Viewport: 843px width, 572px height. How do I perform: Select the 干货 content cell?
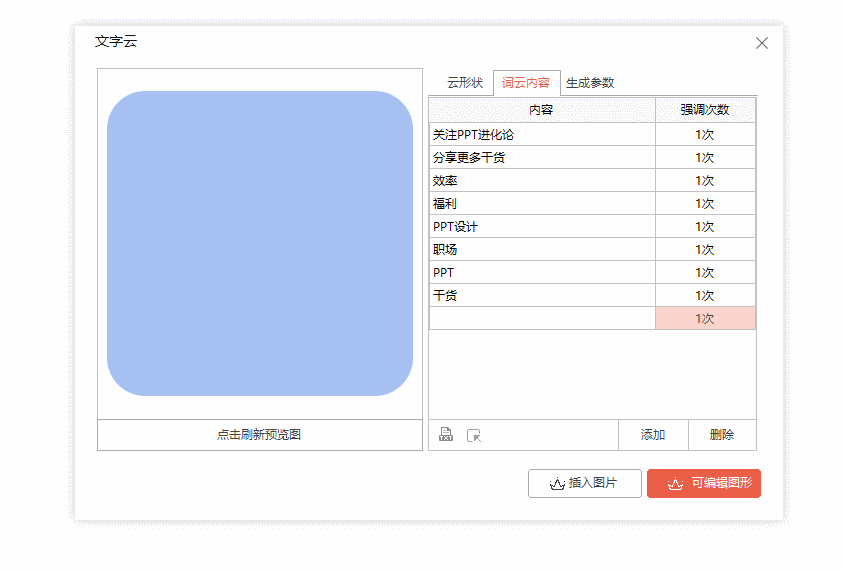point(542,296)
